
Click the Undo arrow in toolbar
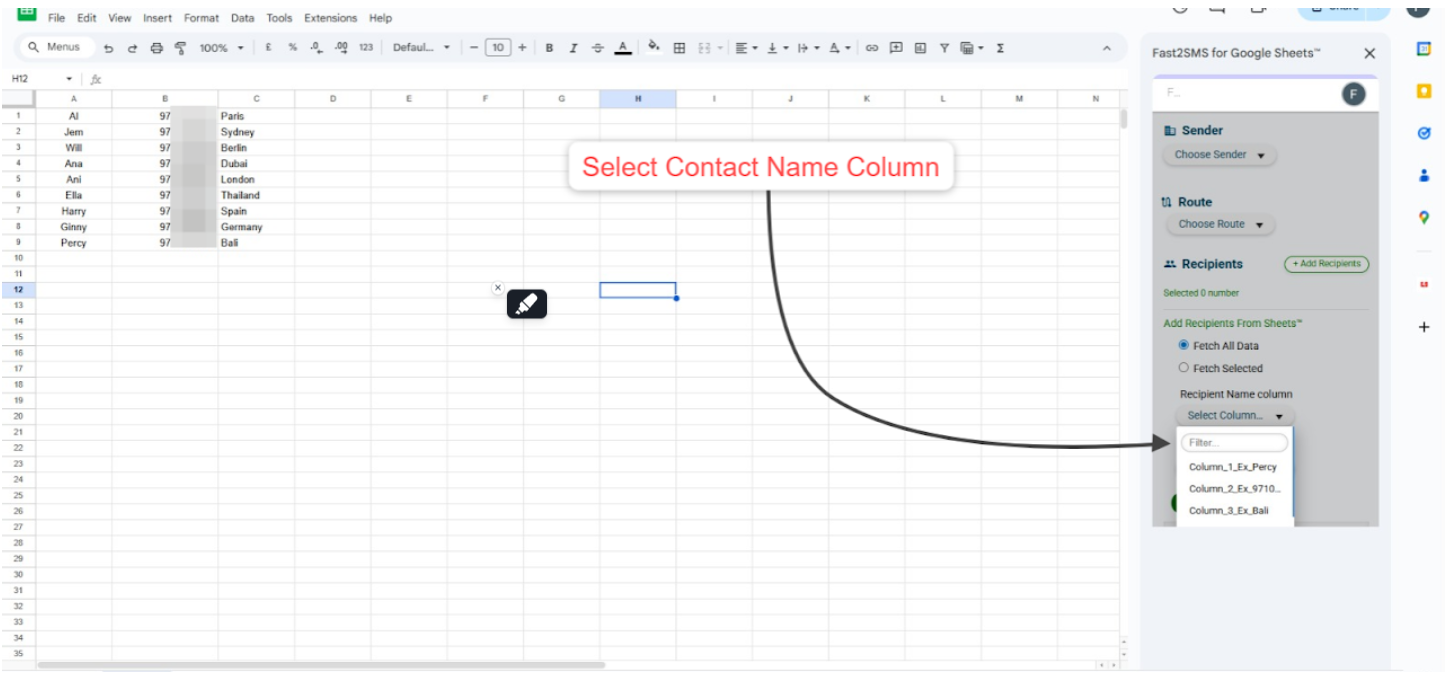(x=108, y=48)
